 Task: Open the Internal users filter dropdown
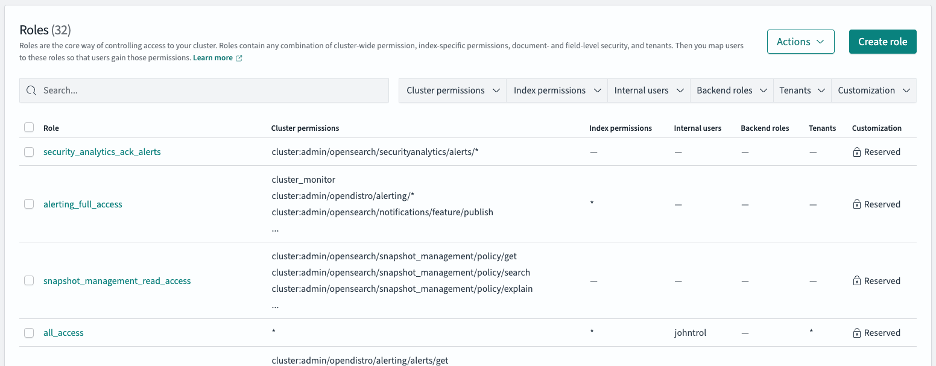coord(649,91)
